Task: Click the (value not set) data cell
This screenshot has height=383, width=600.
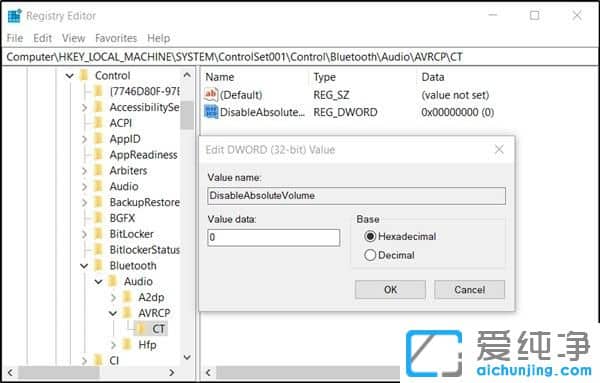Action: click(x=455, y=95)
